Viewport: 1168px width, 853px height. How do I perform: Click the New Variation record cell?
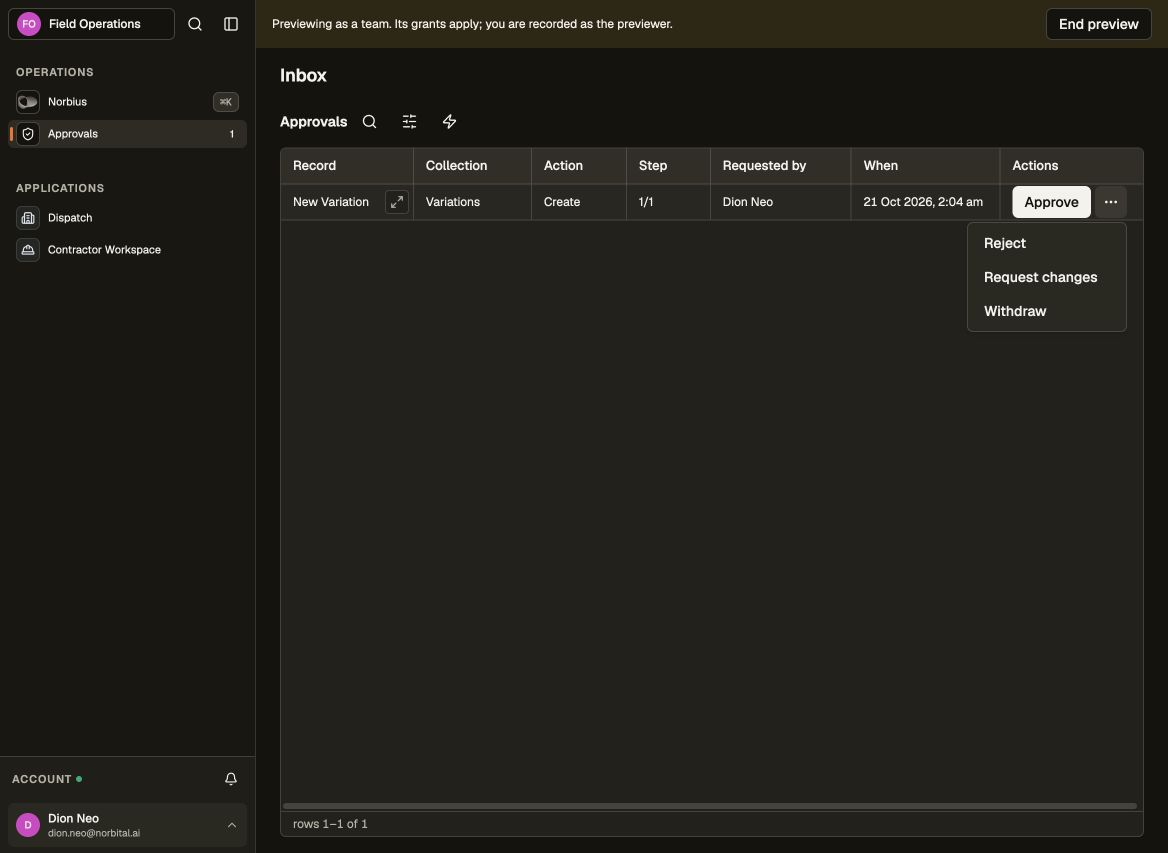pos(347,202)
